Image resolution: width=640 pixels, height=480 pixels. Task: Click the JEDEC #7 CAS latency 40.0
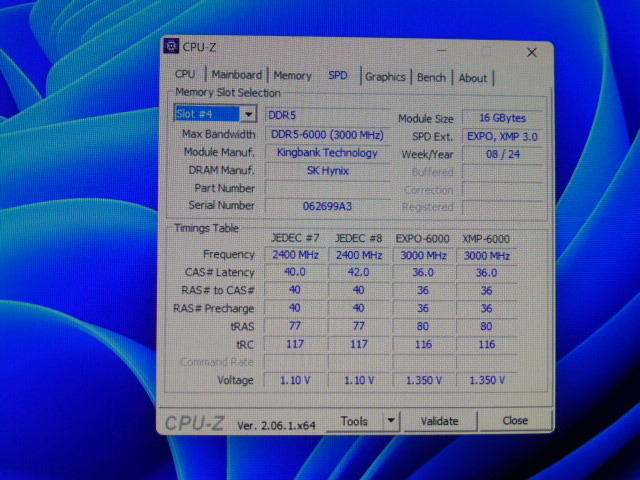[295, 272]
